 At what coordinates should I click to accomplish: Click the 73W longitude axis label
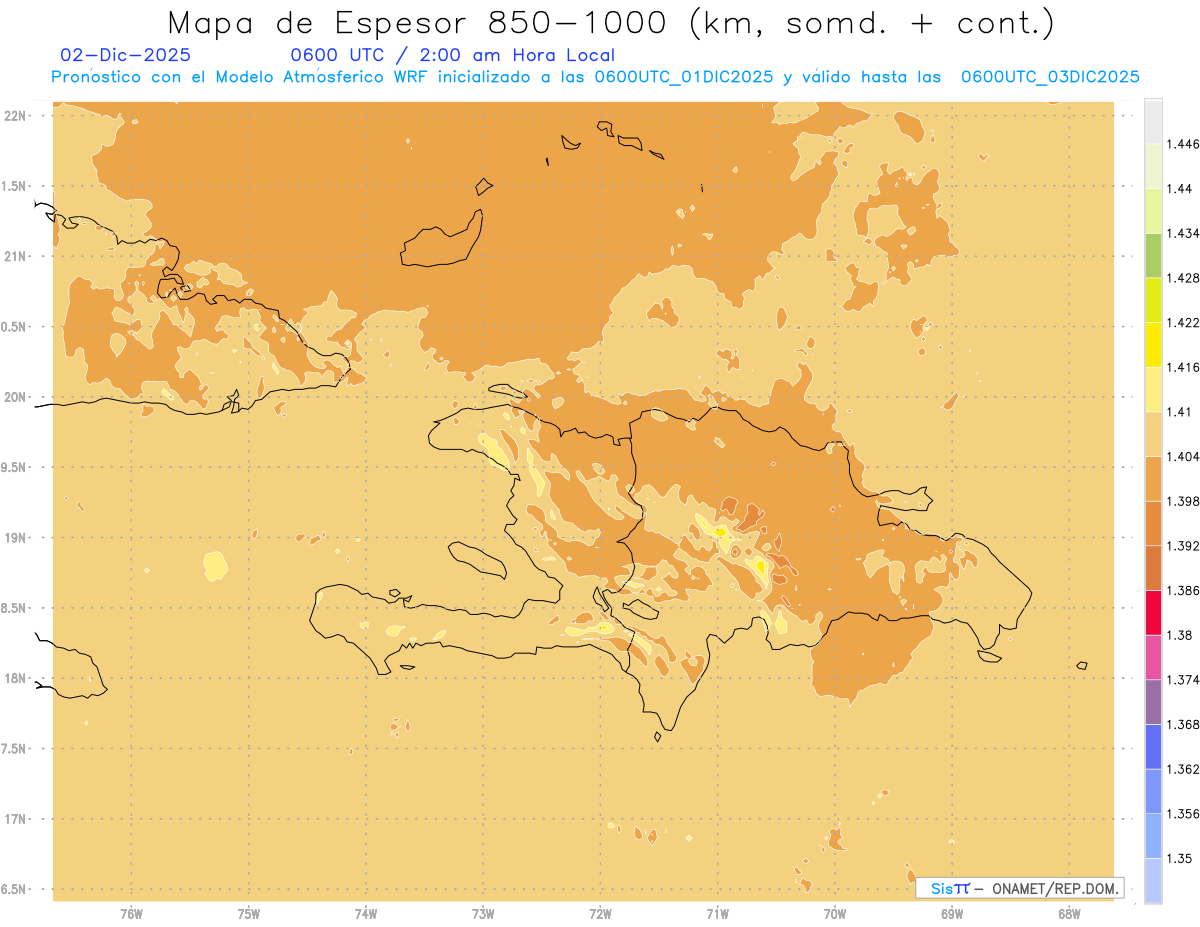click(x=483, y=913)
